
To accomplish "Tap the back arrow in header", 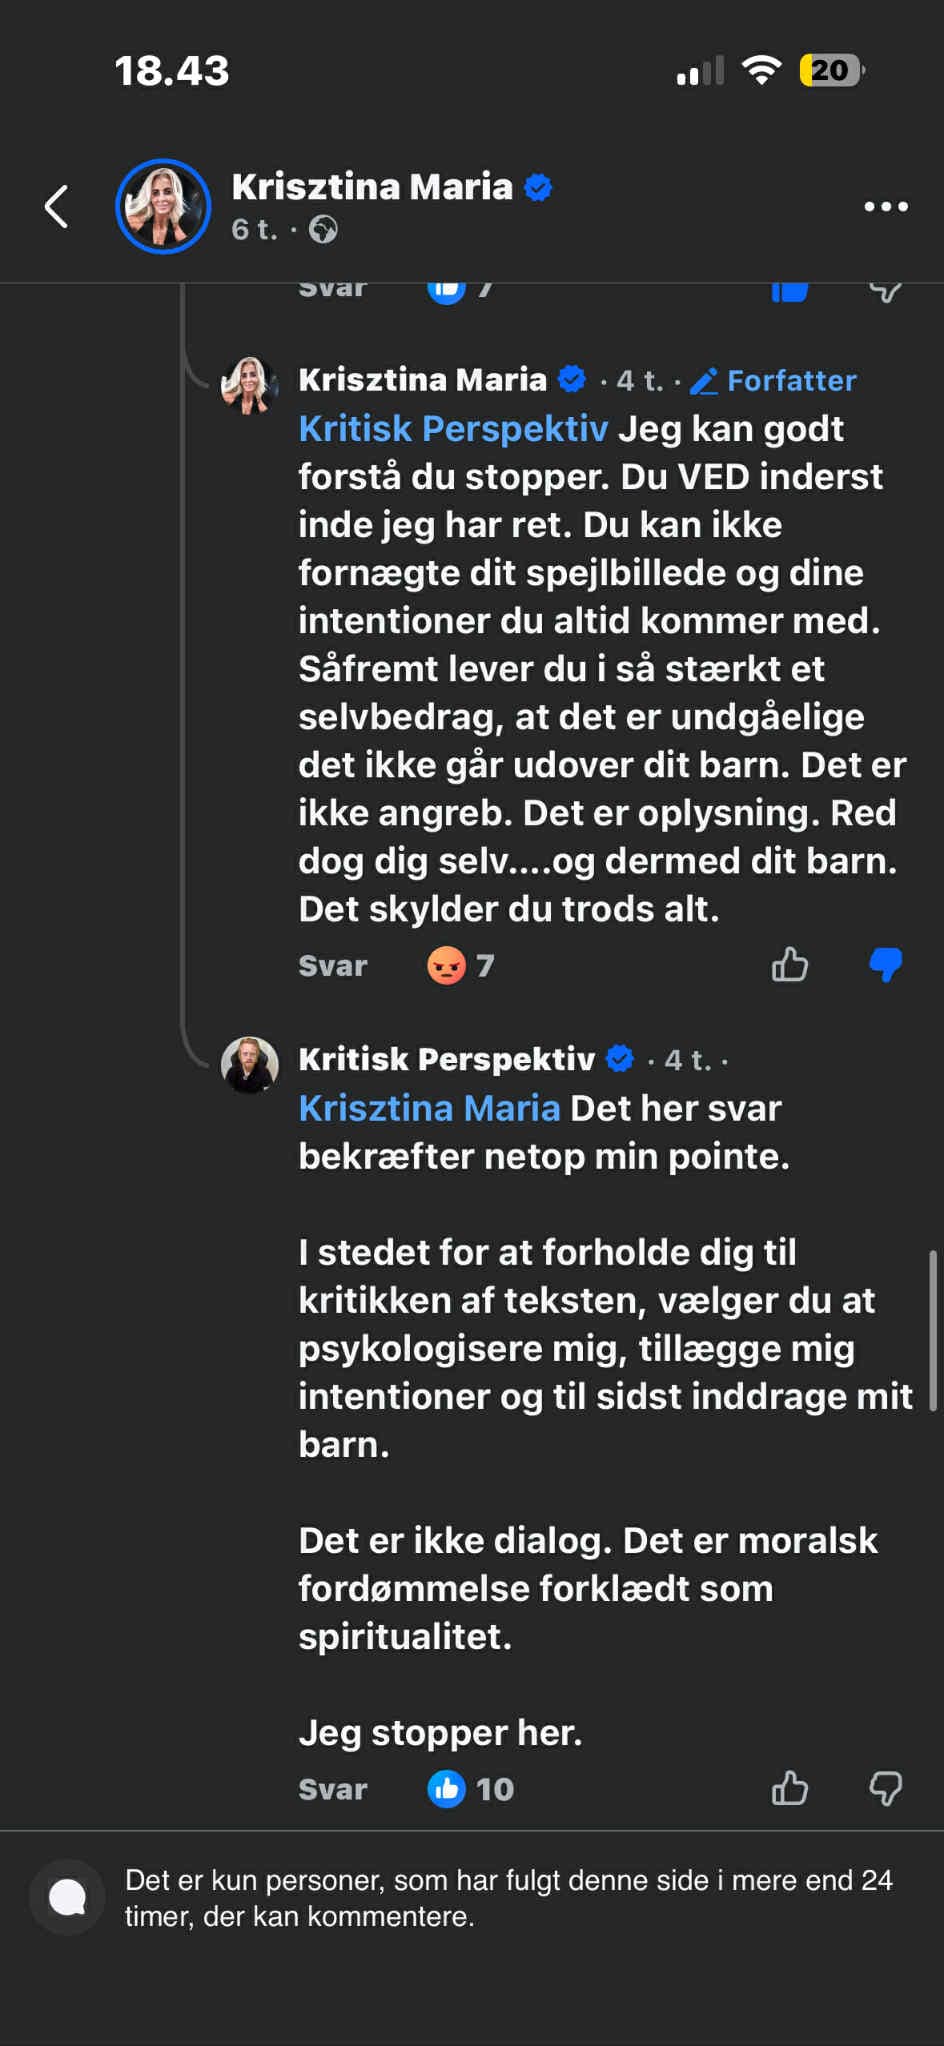I will 57,207.
